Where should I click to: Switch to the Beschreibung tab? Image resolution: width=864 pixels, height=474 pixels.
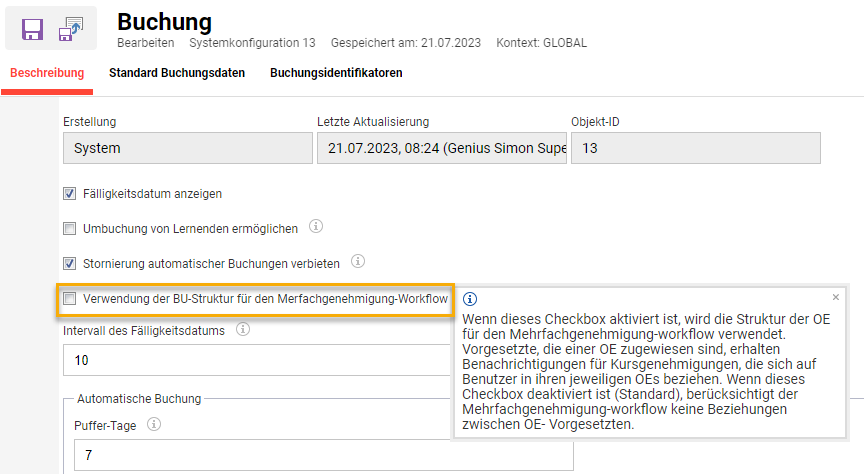[x=47, y=73]
